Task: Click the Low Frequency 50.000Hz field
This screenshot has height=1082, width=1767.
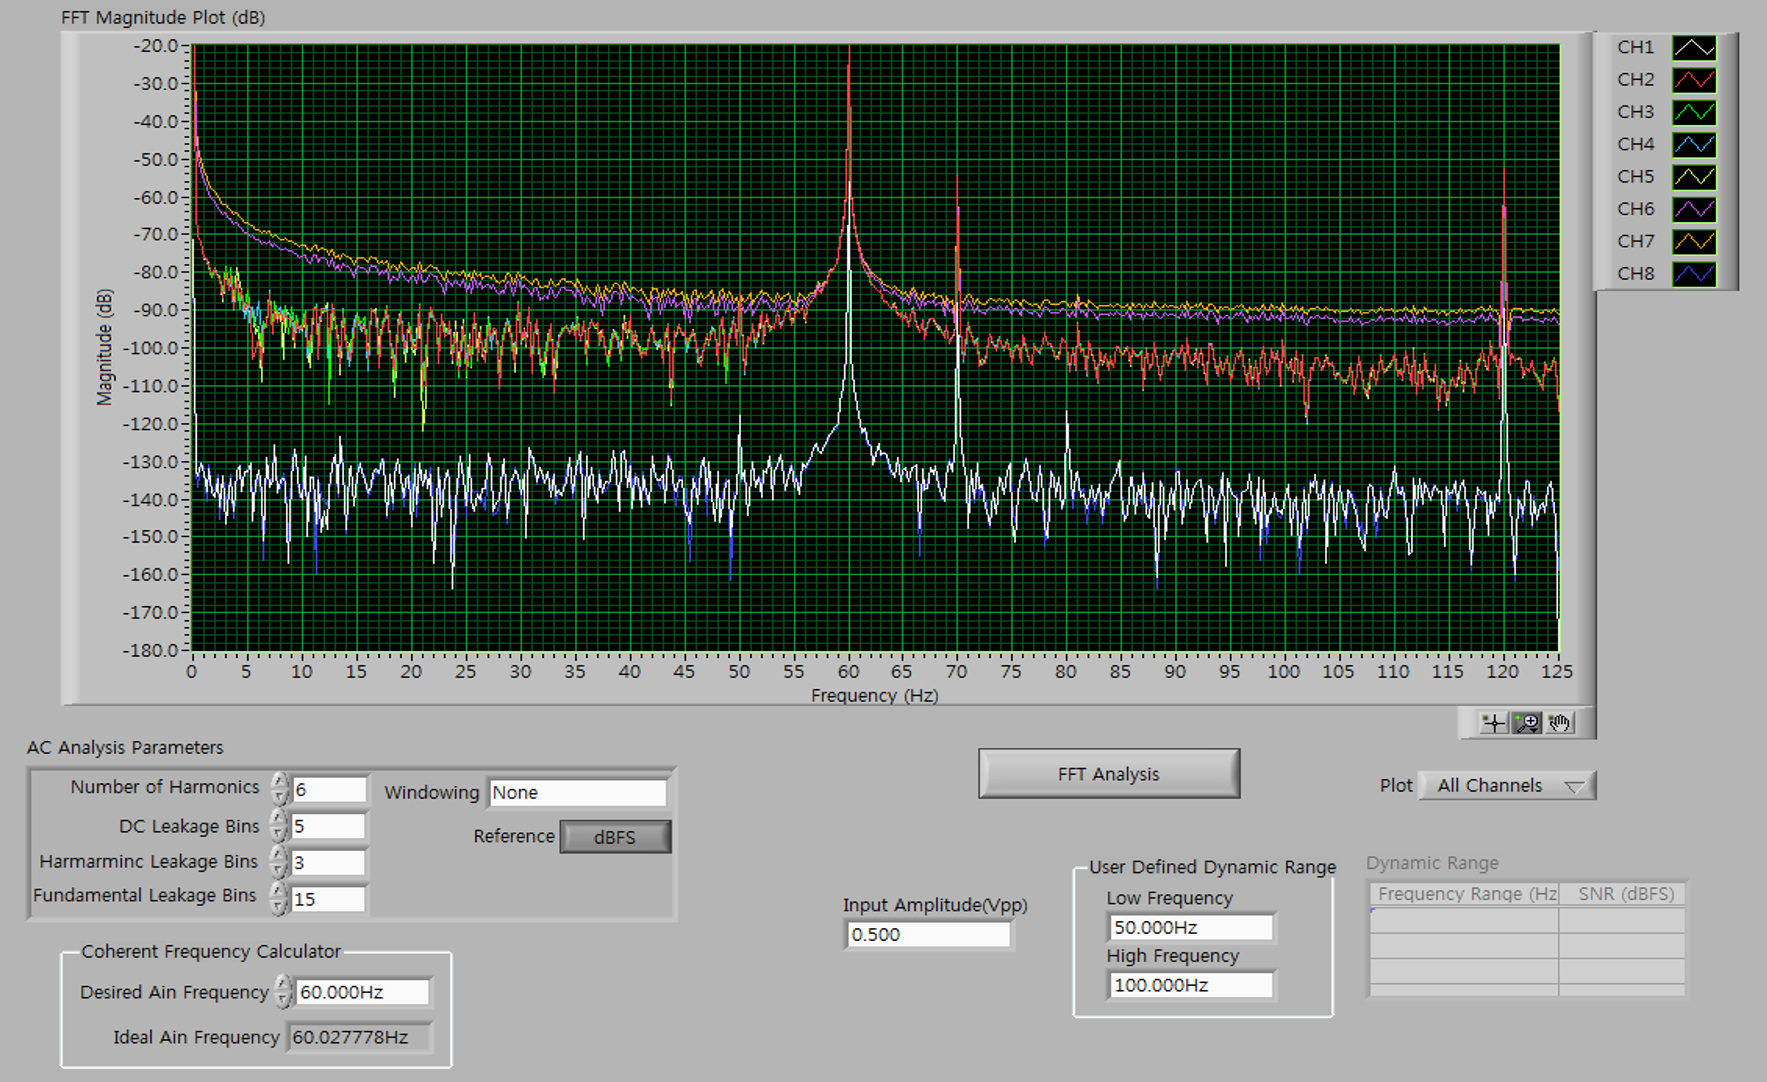Action: [x=1191, y=927]
